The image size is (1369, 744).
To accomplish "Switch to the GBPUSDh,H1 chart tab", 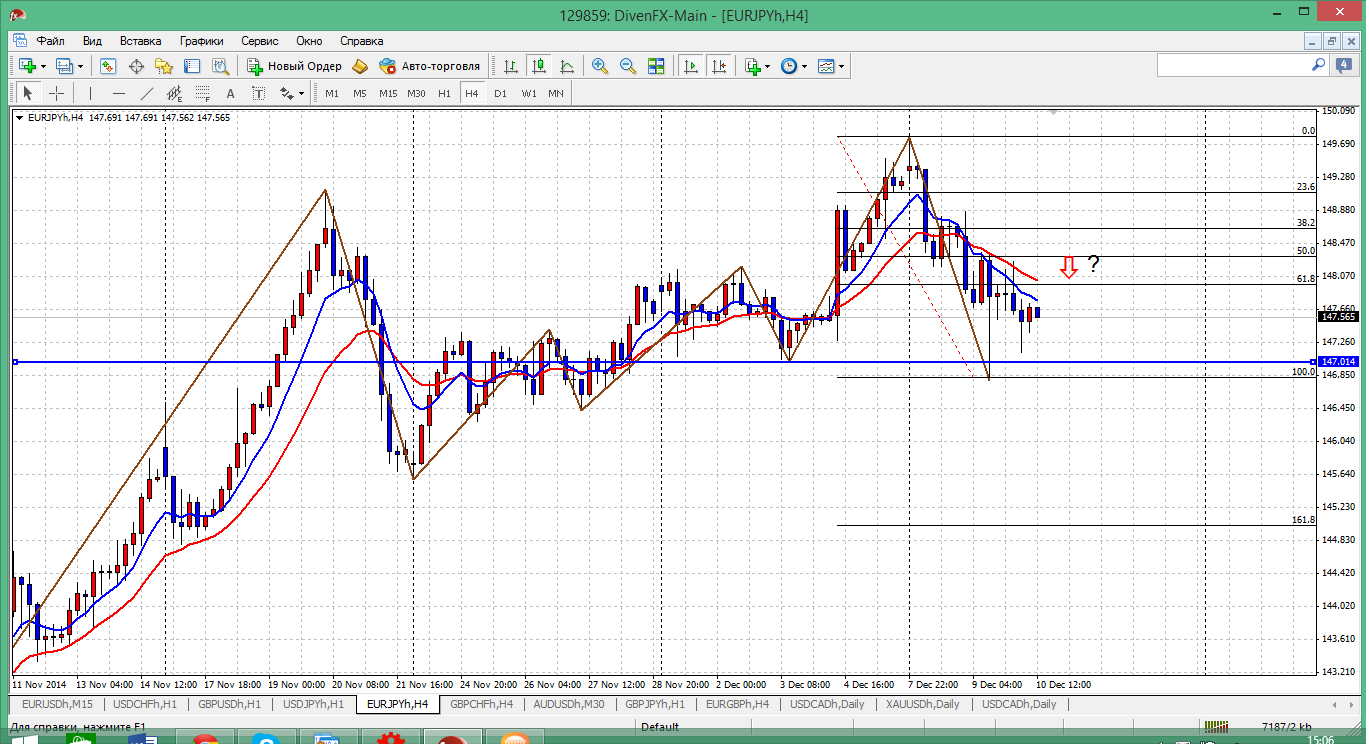I will [x=229, y=704].
